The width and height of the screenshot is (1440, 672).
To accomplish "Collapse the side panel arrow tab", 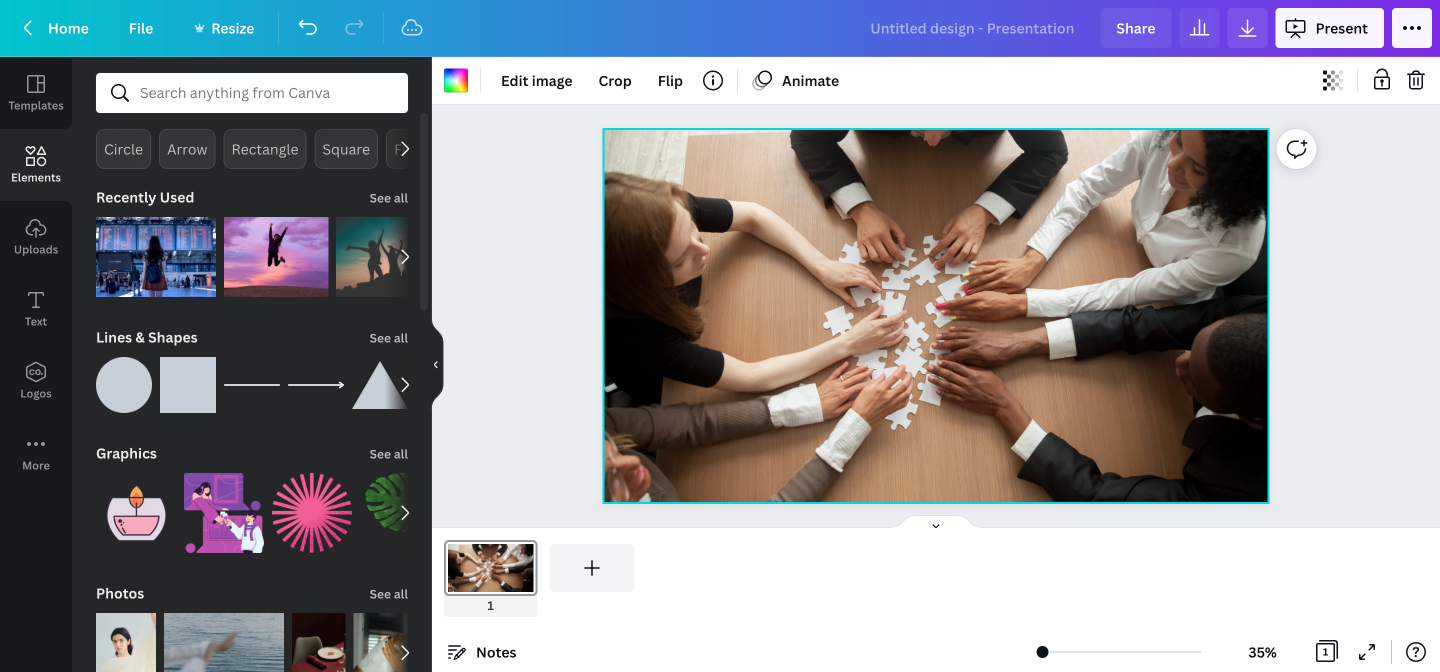I will pyautogui.click(x=436, y=365).
